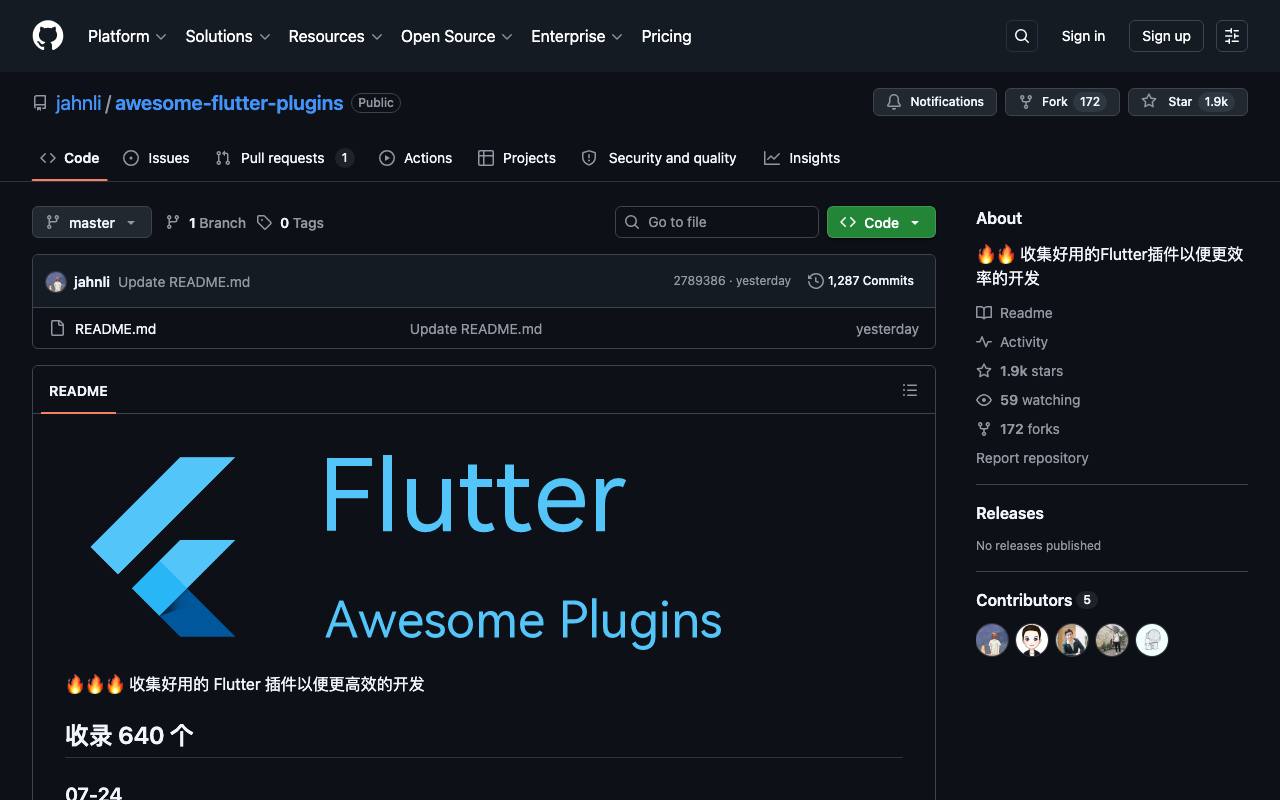Click the Sign up button
Image resolution: width=1280 pixels, height=800 pixels.
1166,36
